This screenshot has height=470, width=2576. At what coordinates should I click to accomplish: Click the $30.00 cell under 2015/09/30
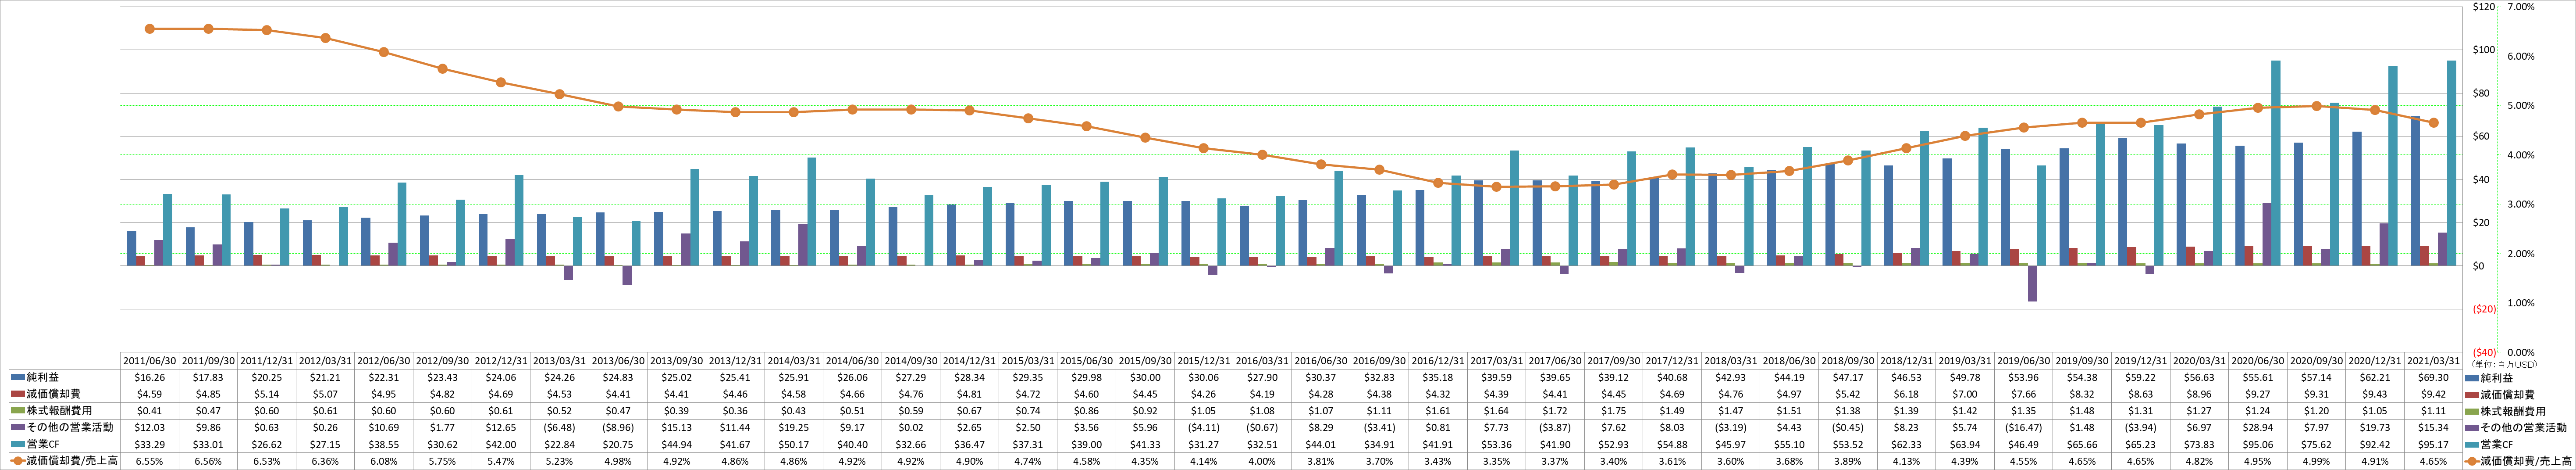click(1145, 378)
